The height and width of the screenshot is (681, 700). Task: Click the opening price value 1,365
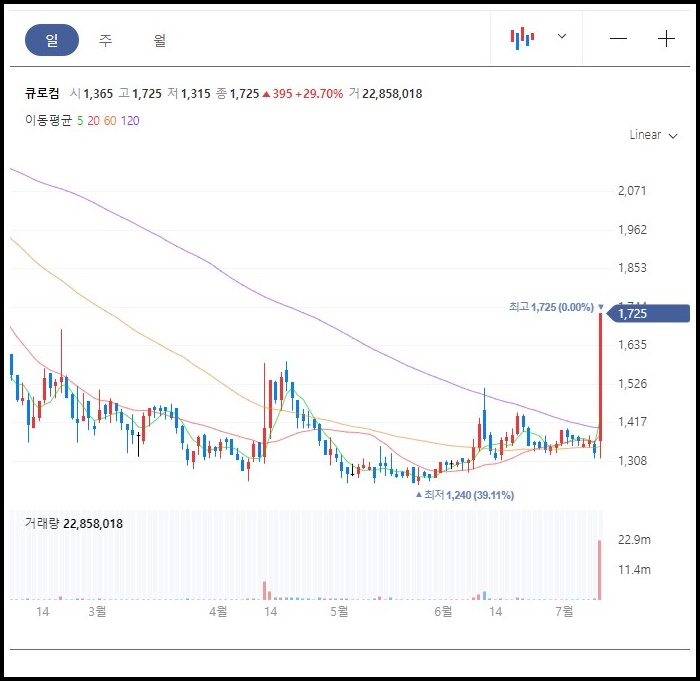98,94
